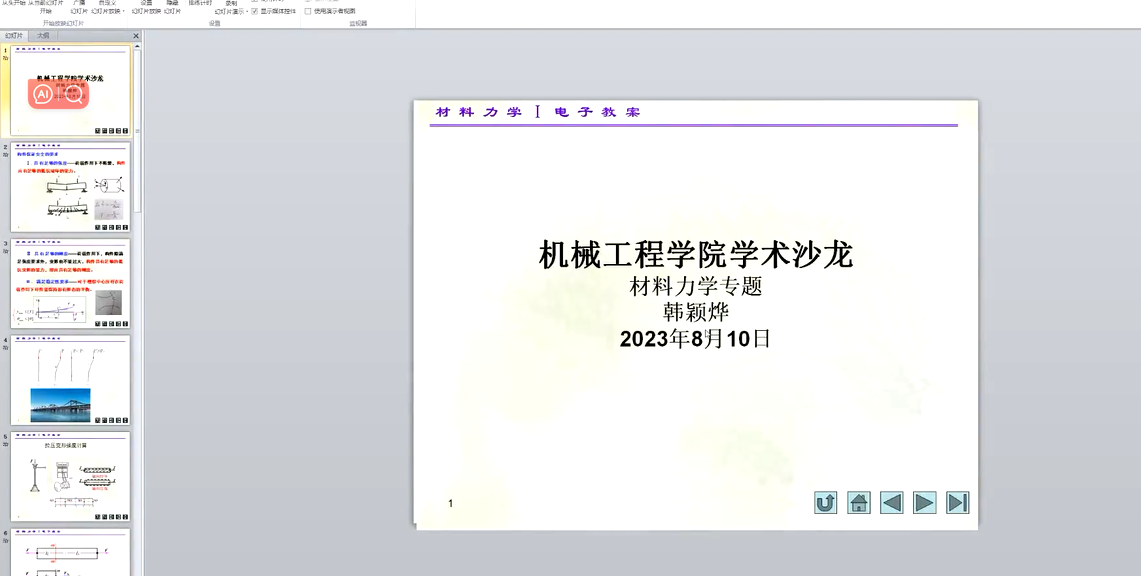
Task: Click the 隐藏幻灯片 button in the ribbon
Action: click(172, 8)
